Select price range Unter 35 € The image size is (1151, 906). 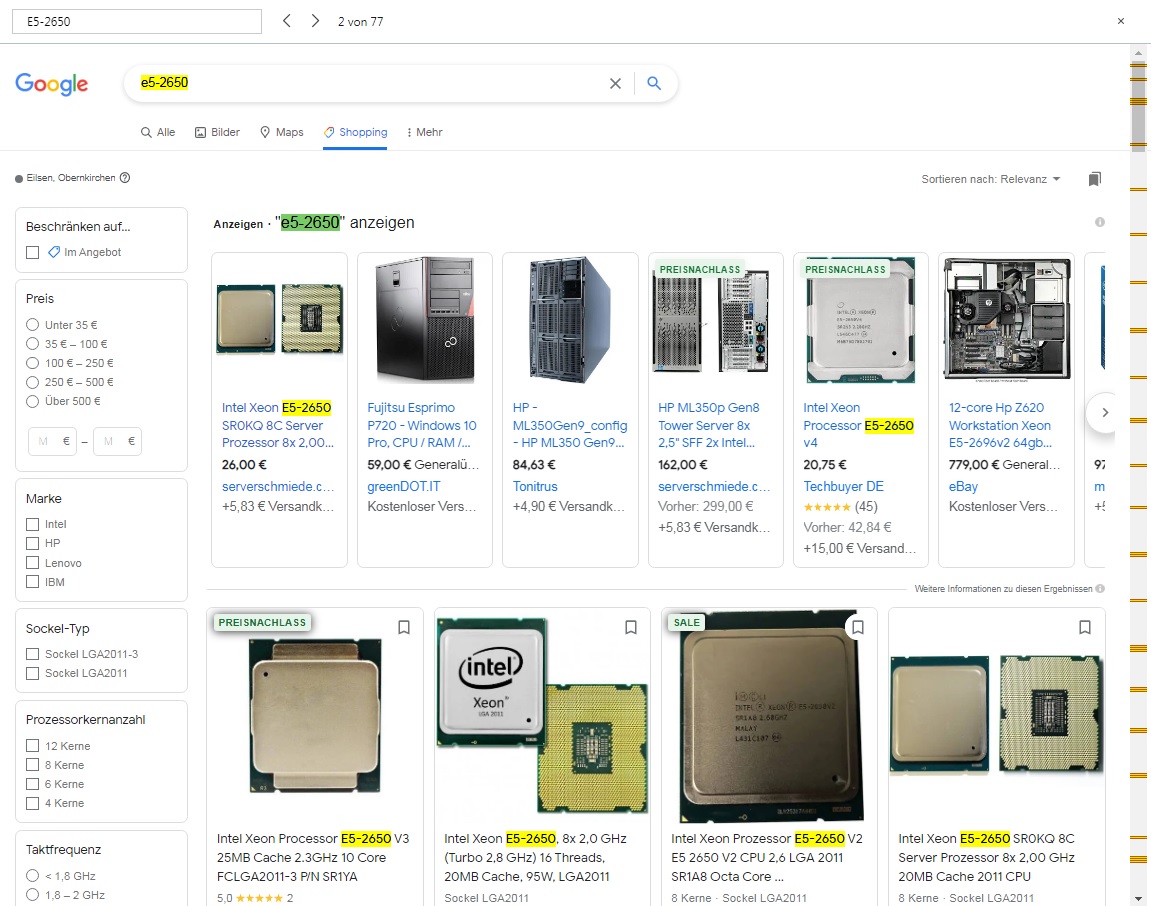(x=32, y=325)
